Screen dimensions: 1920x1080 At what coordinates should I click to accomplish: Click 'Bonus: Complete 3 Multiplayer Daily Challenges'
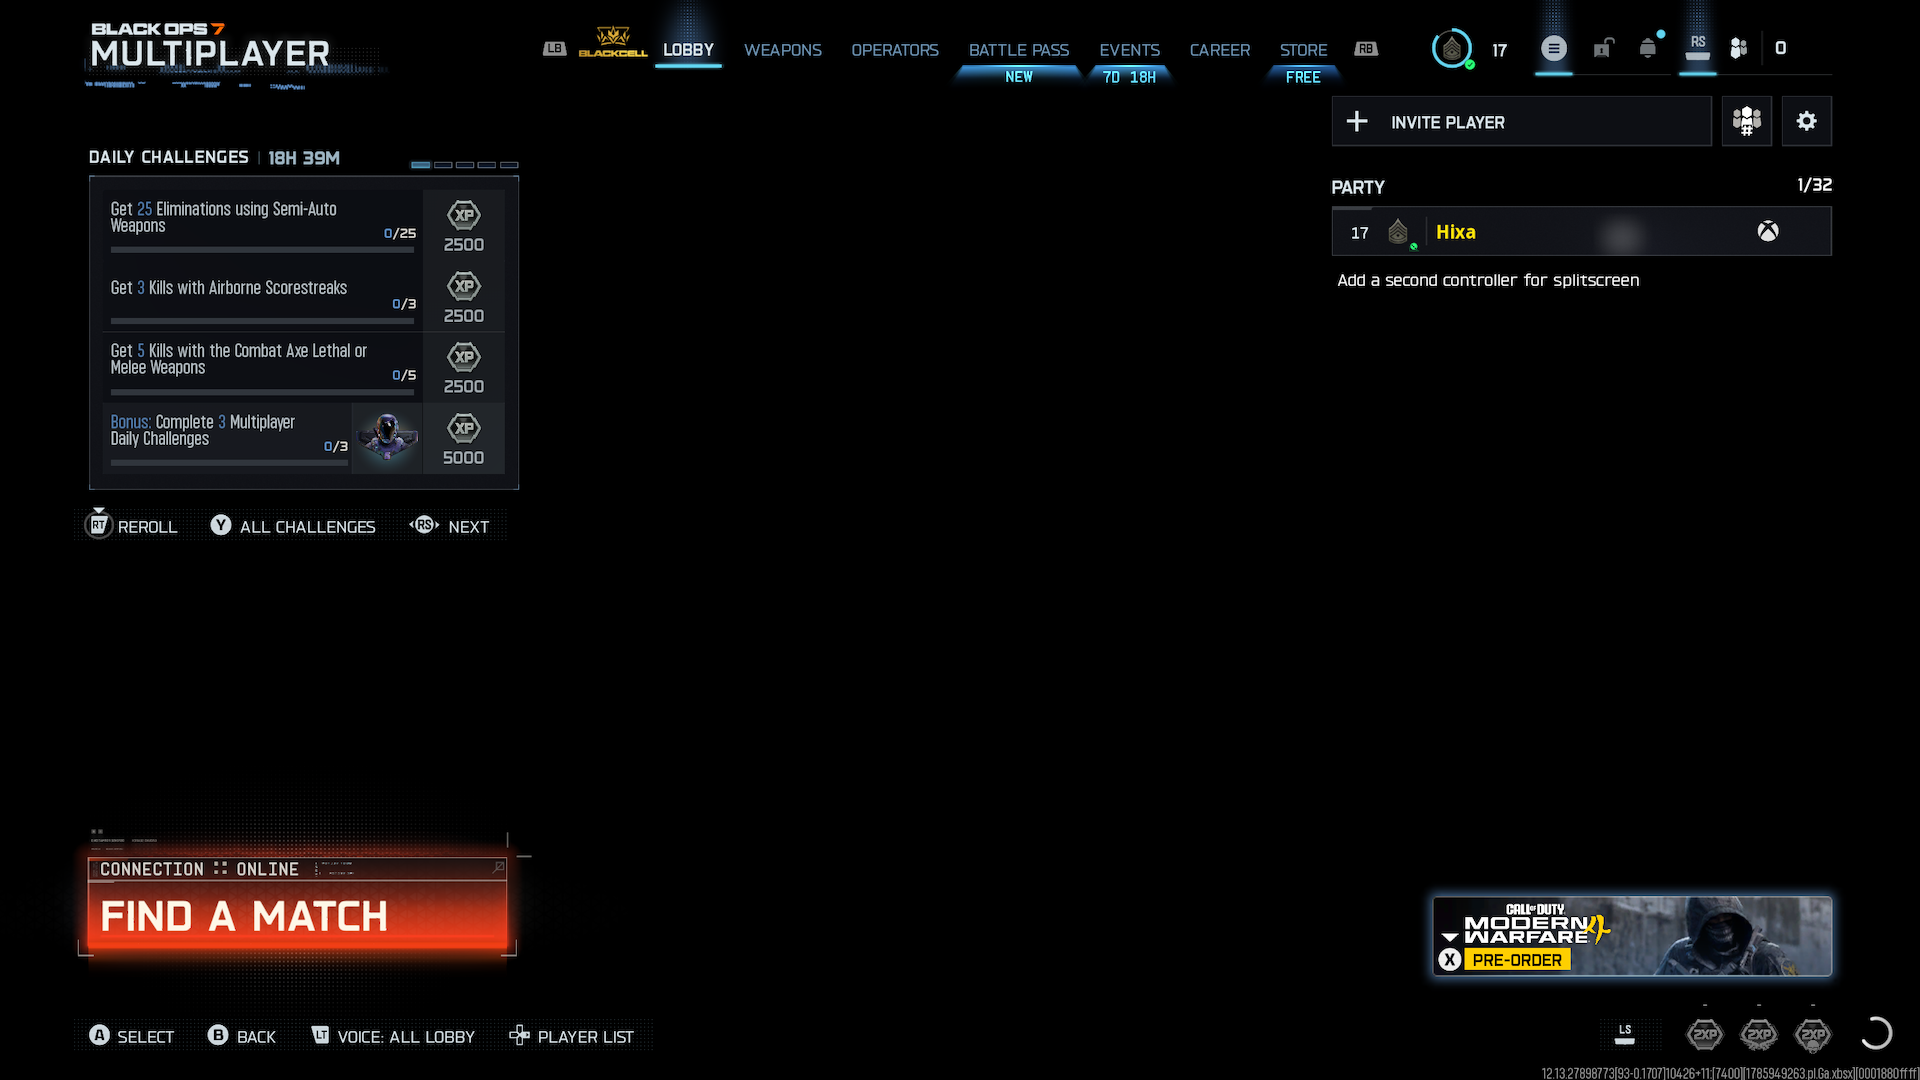click(x=203, y=430)
